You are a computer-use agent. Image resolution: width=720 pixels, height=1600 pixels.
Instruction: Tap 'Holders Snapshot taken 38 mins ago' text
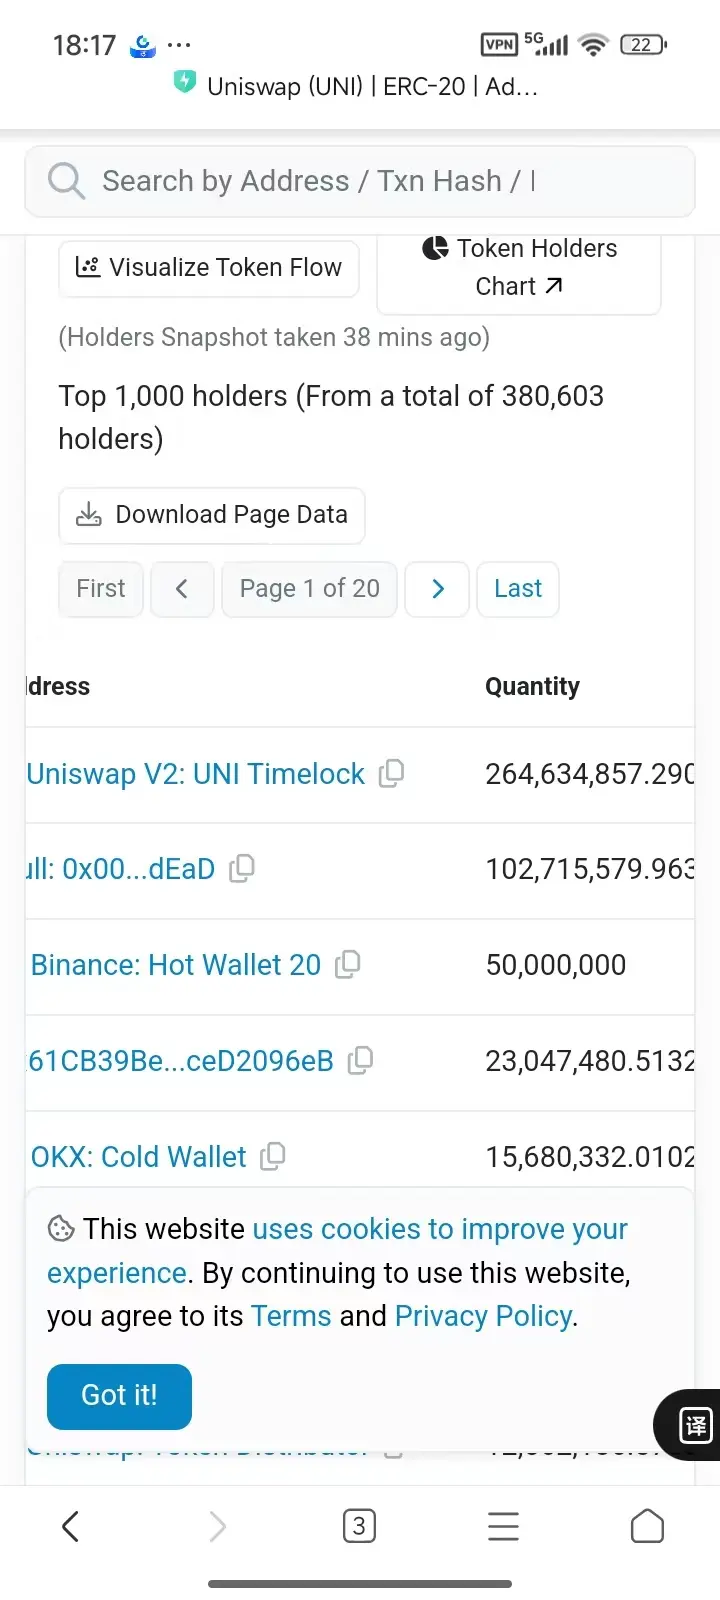click(274, 337)
